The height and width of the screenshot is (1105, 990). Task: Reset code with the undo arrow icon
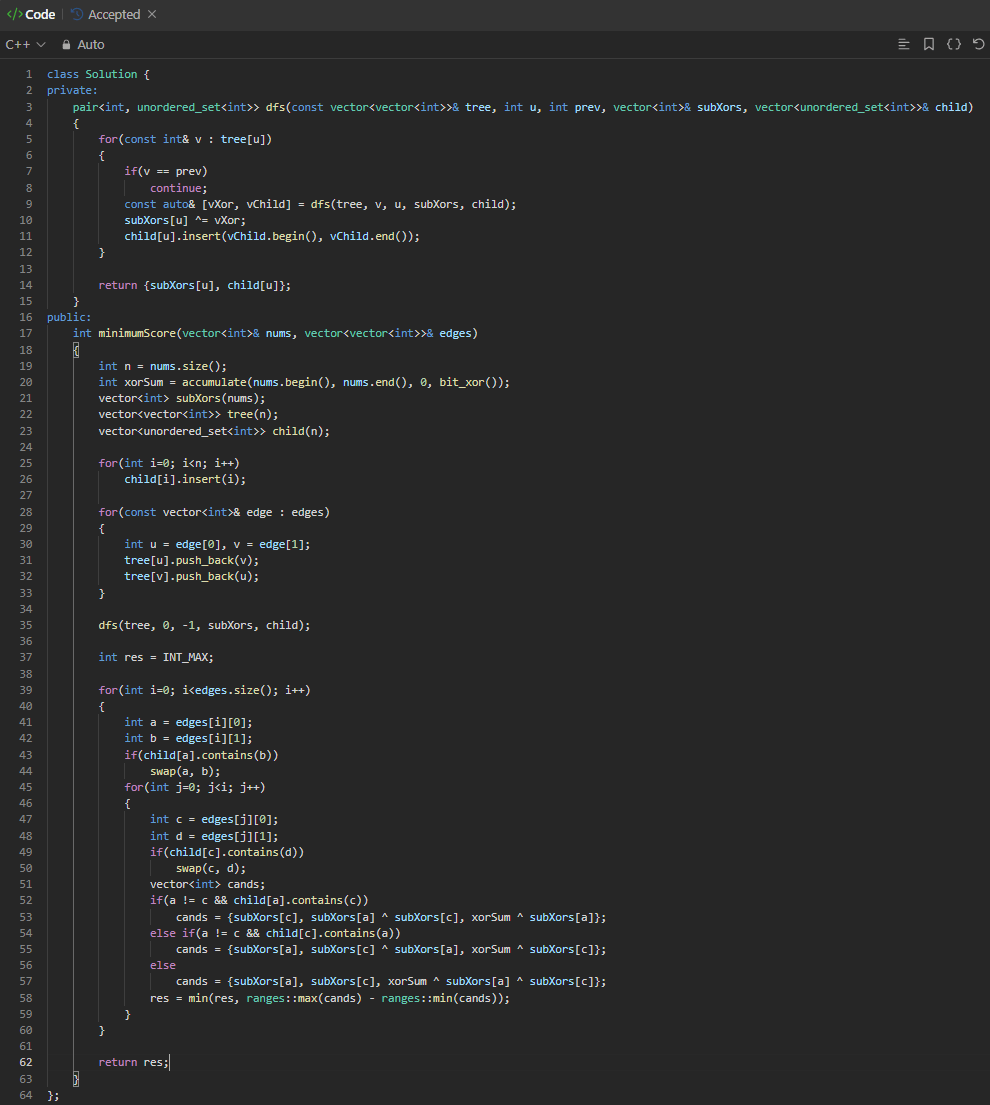tap(979, 45)
